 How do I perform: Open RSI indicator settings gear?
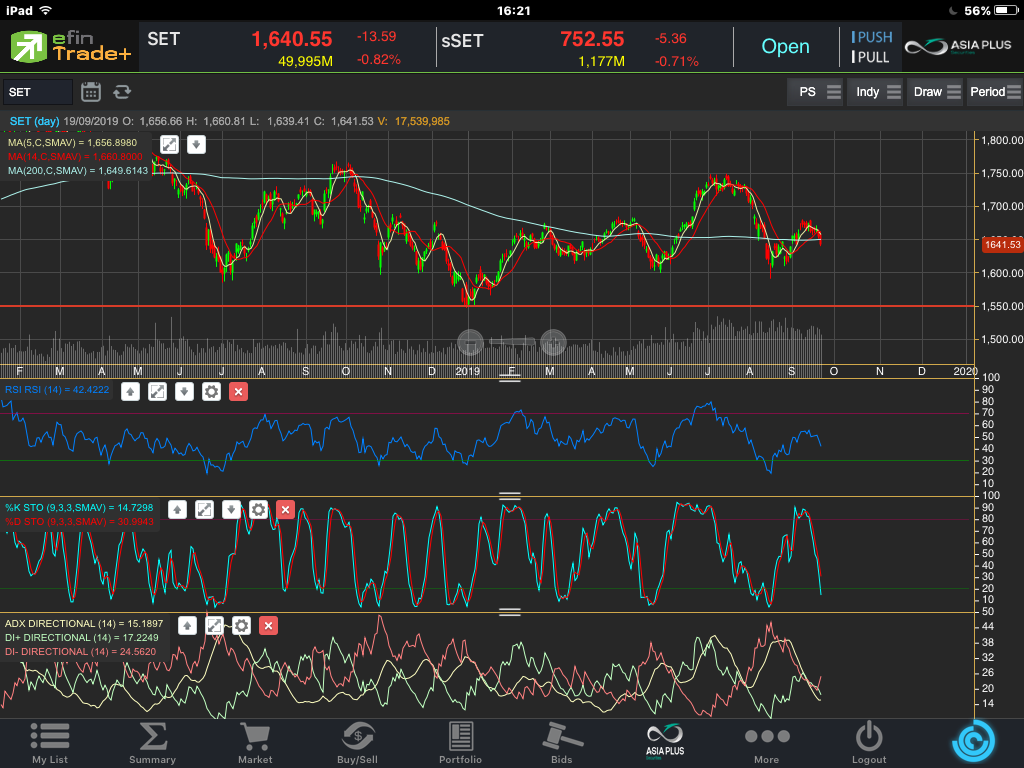(211, 391)
